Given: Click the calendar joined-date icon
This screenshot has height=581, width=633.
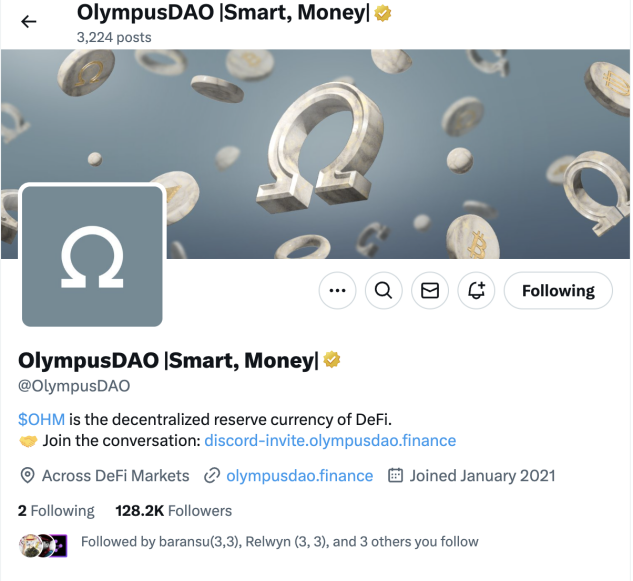Looking at the screenshot, I should point(395,476).
